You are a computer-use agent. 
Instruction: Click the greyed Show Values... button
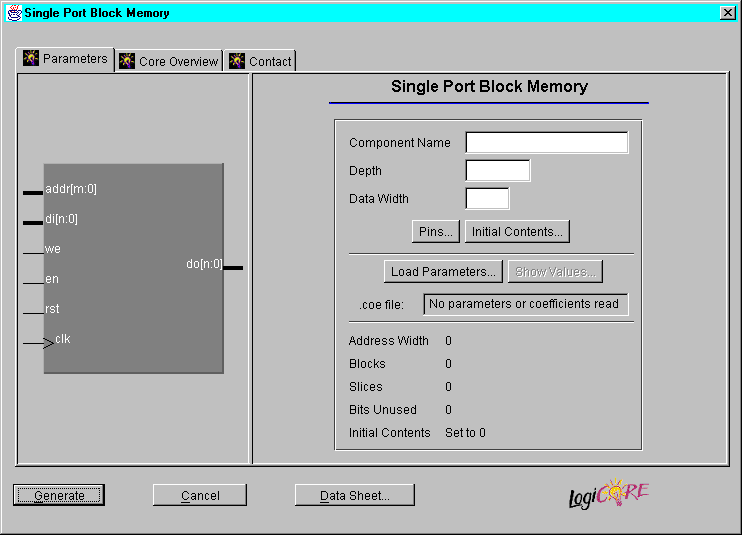(x=555, y=272)
